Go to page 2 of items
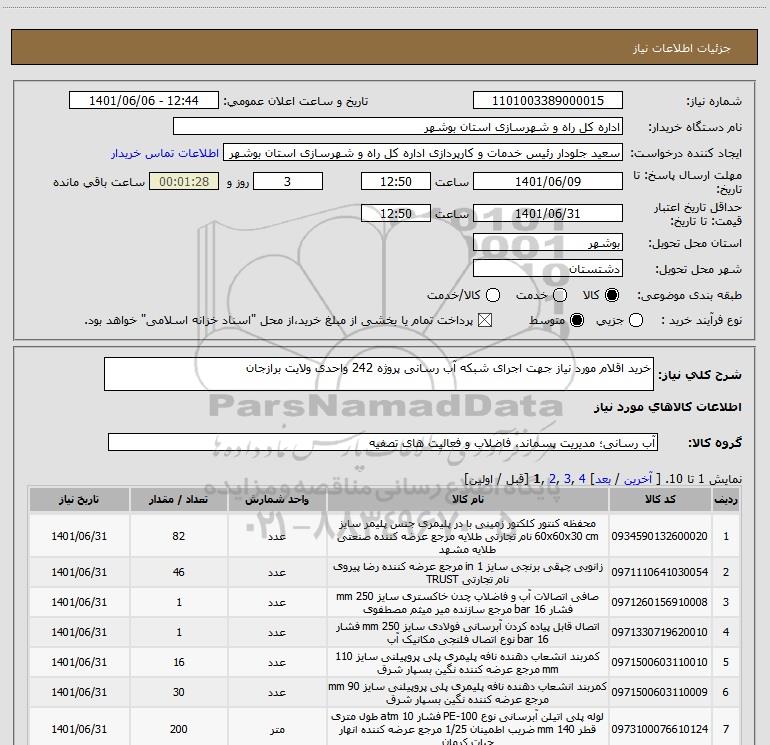Screen dimensions: 770x745 (552, 479)
